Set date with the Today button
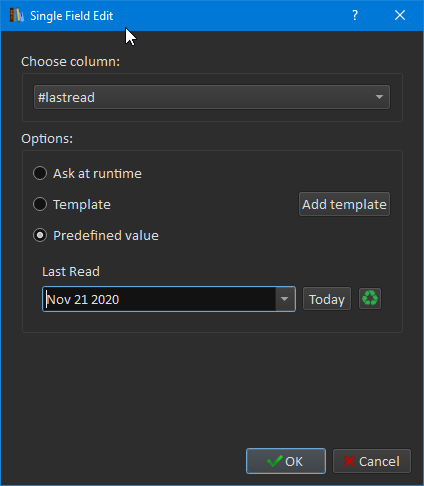 [x=327, y=299]
